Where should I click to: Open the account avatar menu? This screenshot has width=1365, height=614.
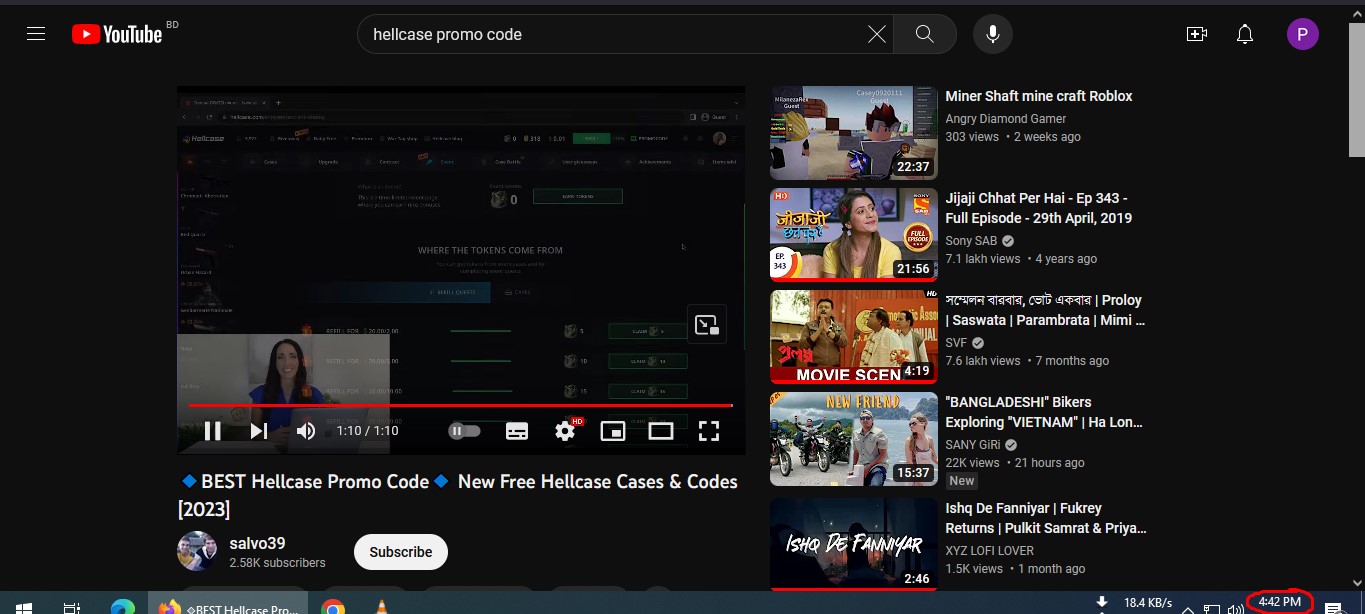coord(1302,35)
